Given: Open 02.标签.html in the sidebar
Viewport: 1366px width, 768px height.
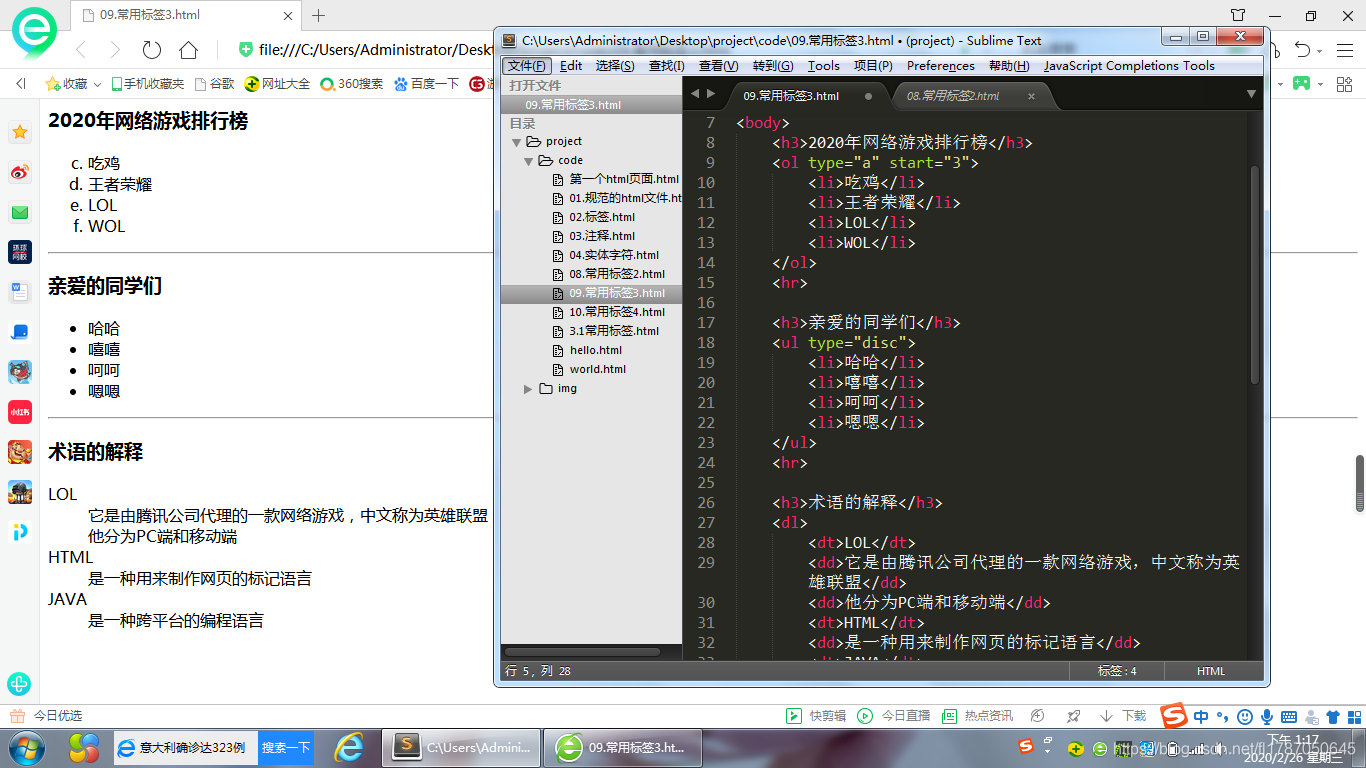Looking at the screenshot, I should [x=602, y=217].
